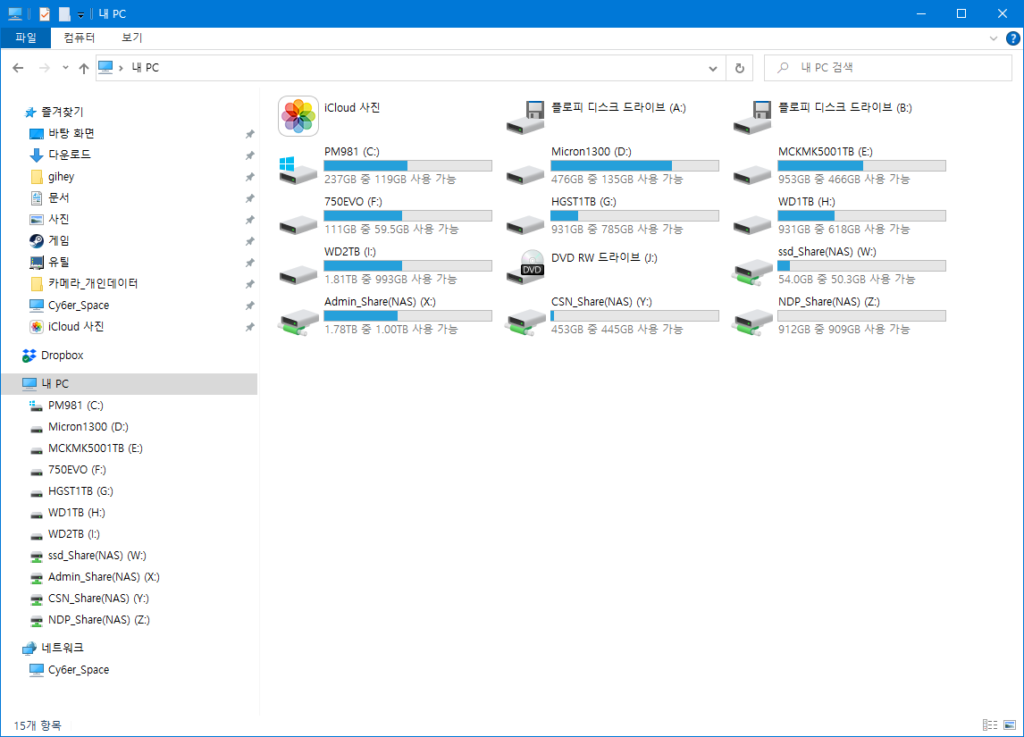Open the recent locations dropdown arrow
This screenshot has width=1024, height=737.
65,68
